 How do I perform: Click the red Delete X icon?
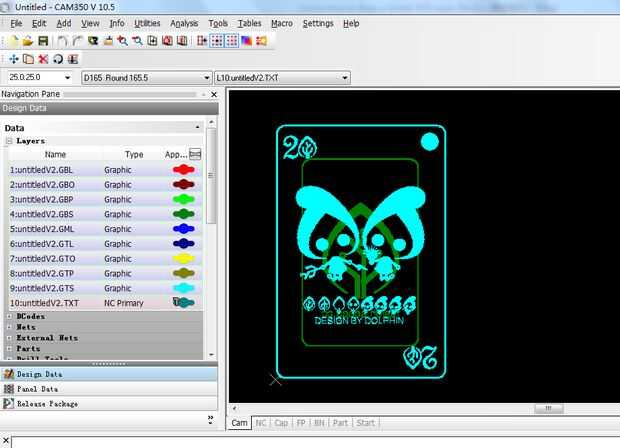(43, 59)
